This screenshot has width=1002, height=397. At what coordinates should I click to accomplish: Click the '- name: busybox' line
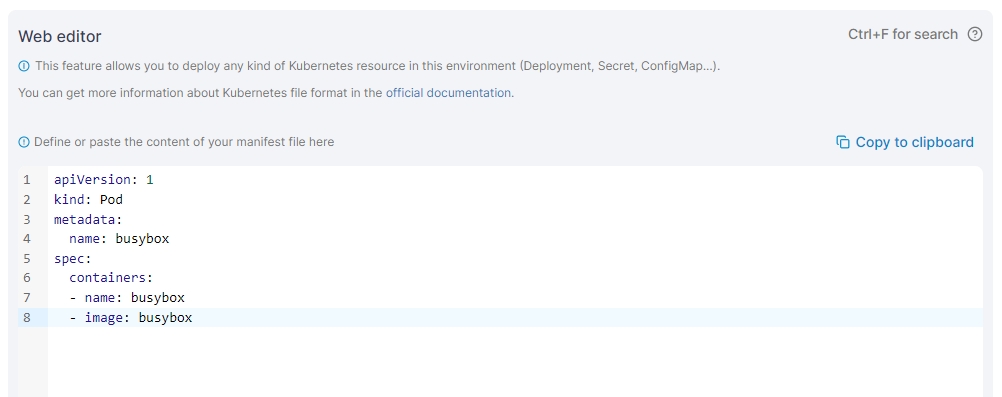pos(127,297)
